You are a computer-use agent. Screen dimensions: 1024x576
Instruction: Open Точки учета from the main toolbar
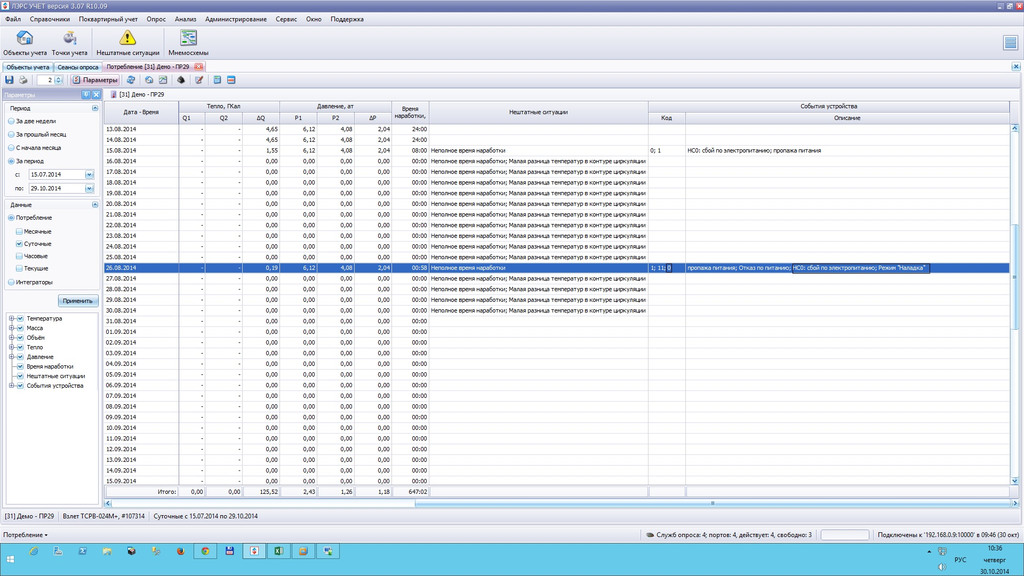point(69,42)
